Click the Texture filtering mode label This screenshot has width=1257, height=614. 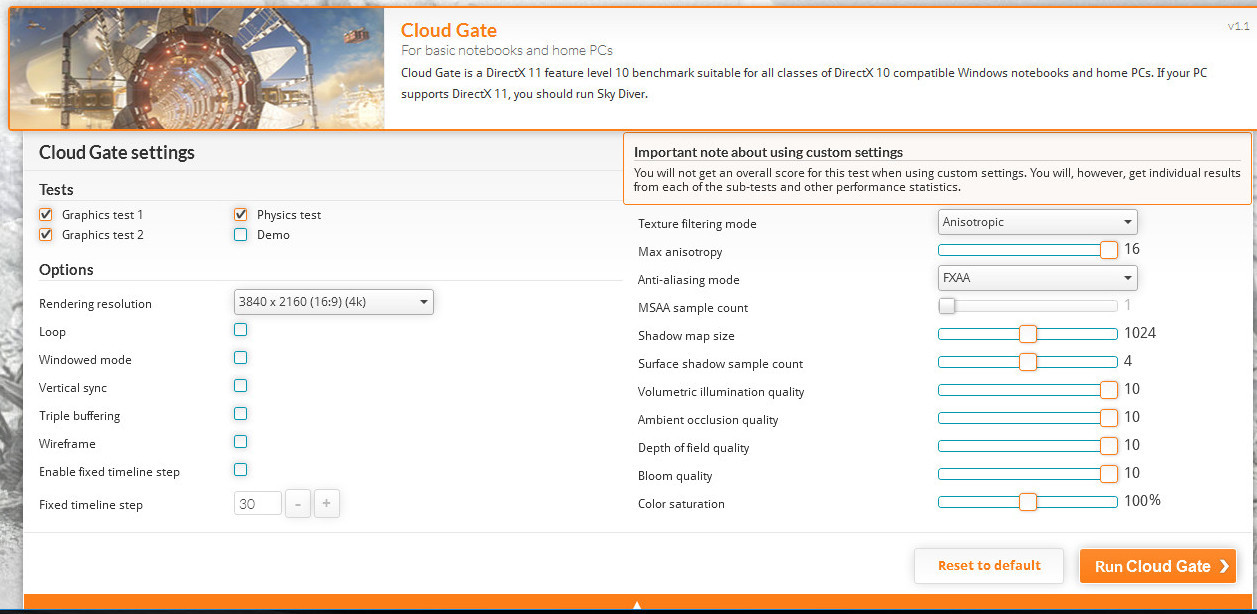tap(697, 224)
